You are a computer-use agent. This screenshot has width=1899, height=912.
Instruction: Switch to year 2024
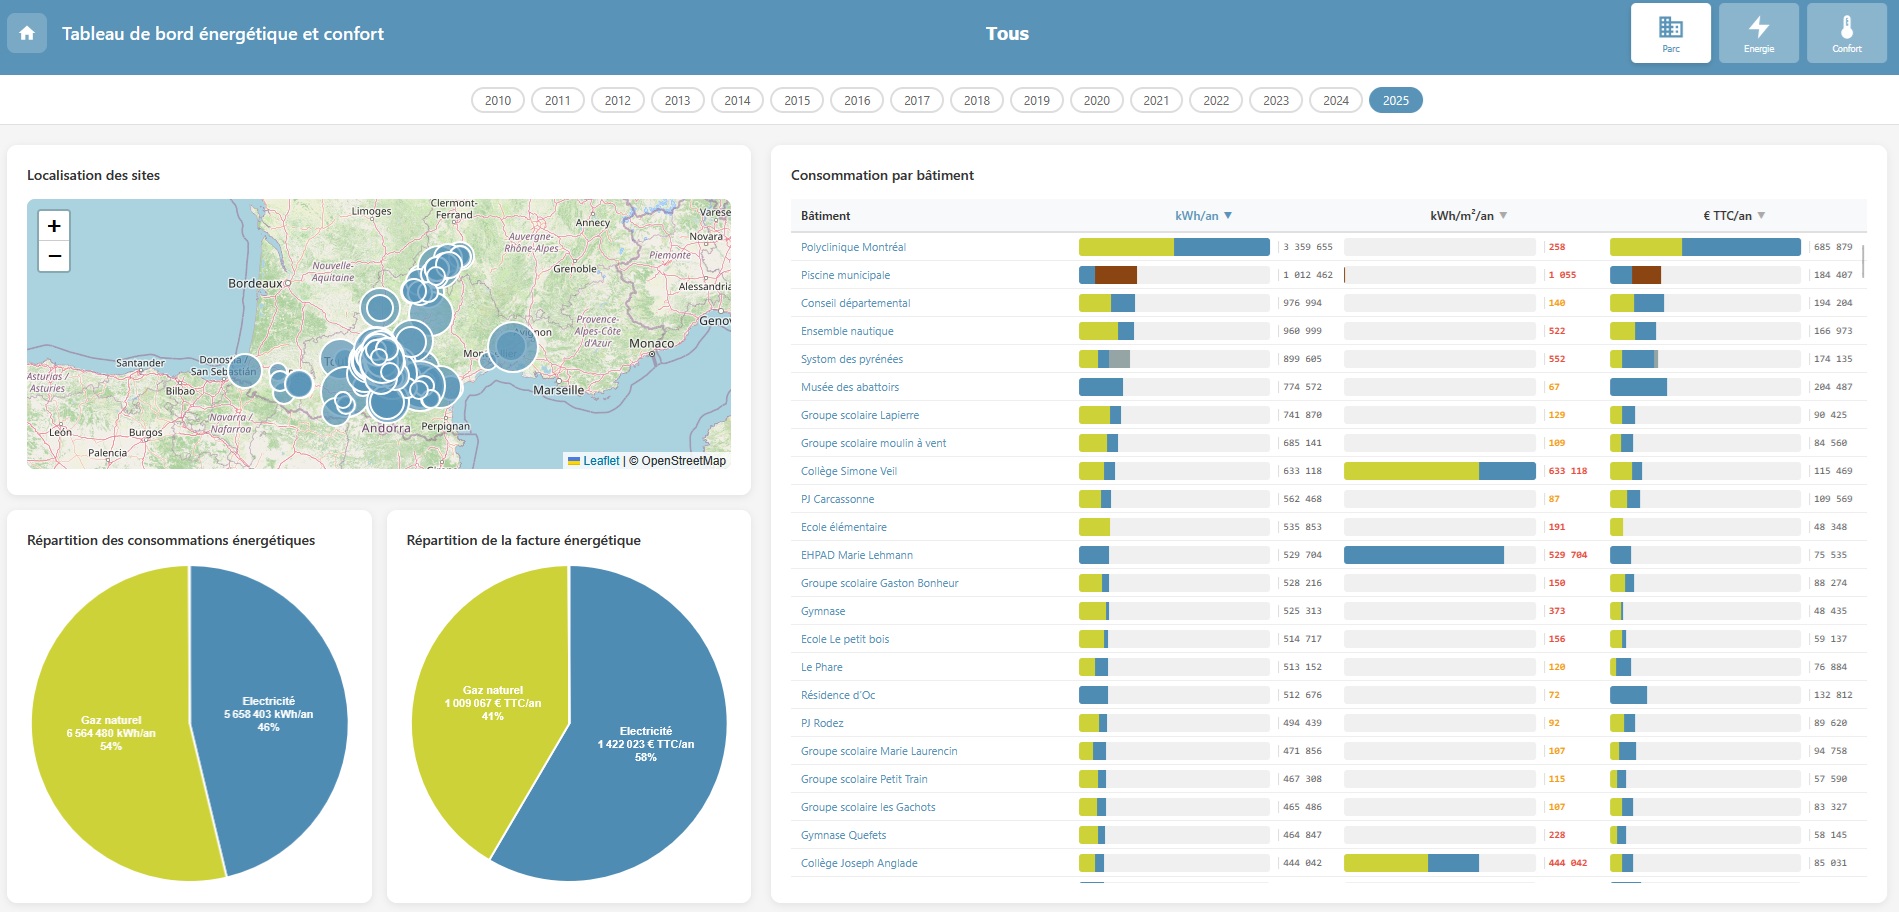pyautogui.click(x=1336, y=100)
